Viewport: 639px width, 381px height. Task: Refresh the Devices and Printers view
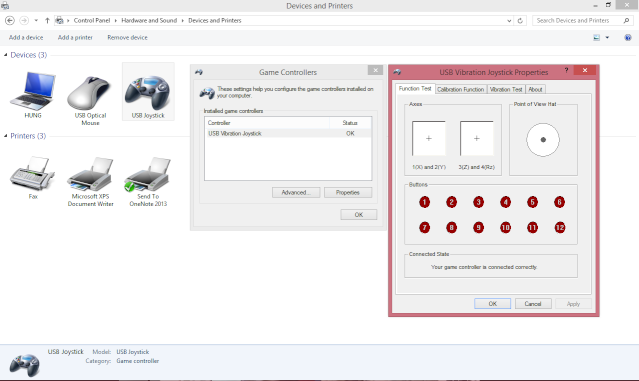pos(520,20)
